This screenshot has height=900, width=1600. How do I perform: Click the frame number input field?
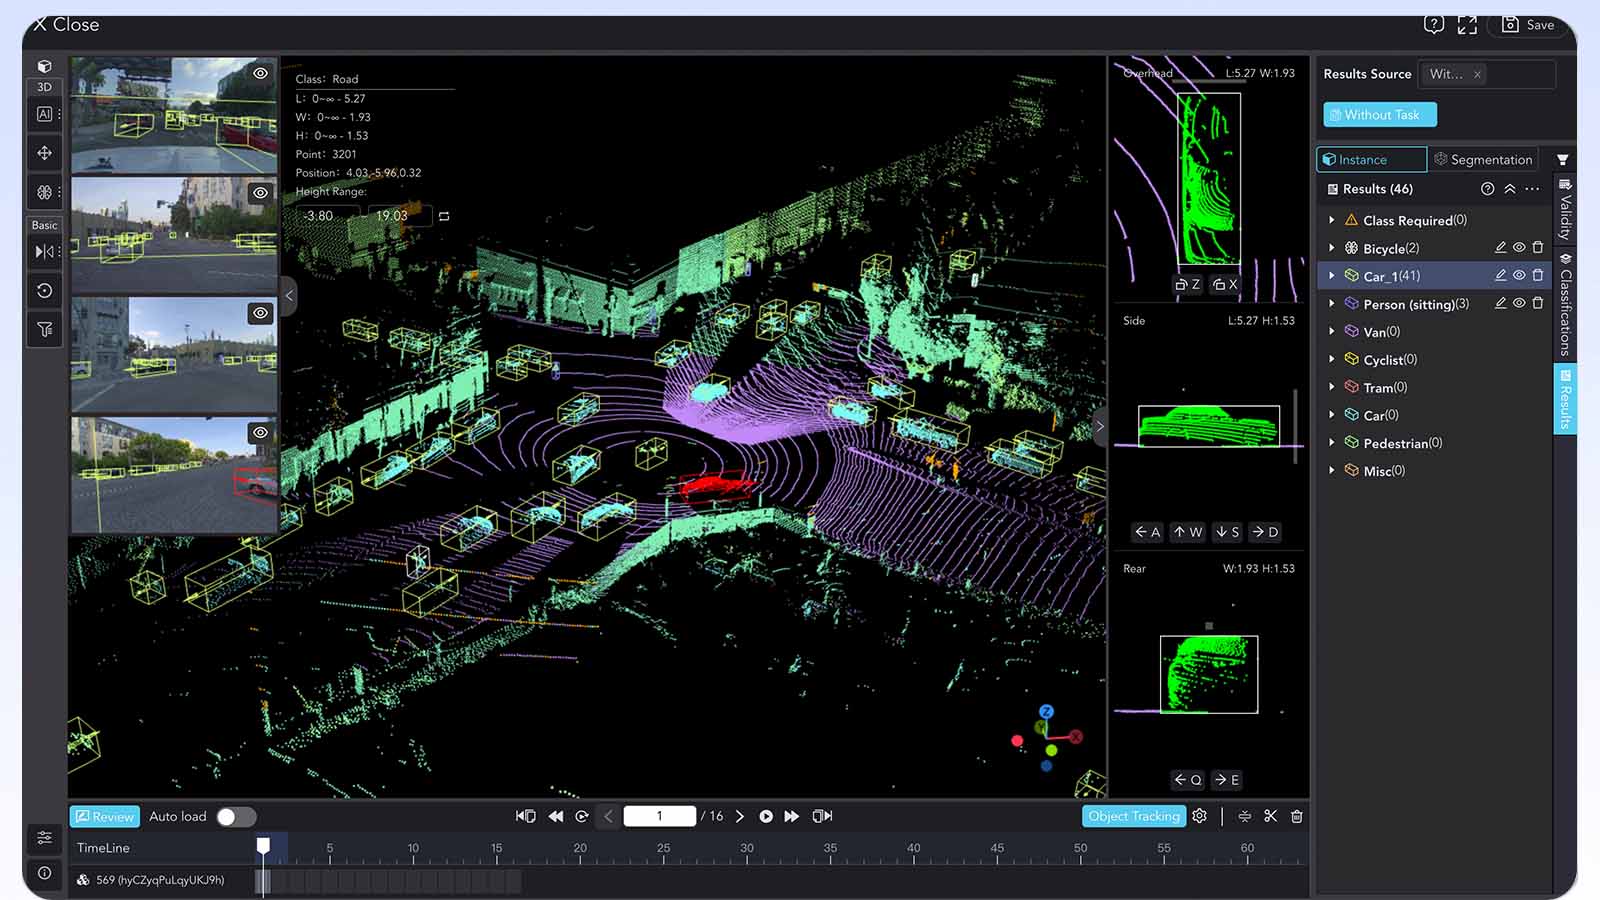point(659,816)
